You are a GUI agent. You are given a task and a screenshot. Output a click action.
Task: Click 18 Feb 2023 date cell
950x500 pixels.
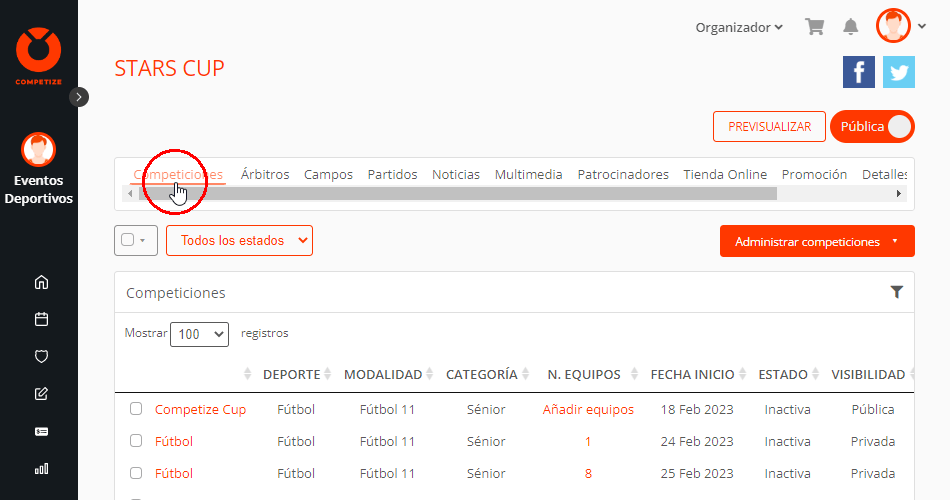point(697,410)
